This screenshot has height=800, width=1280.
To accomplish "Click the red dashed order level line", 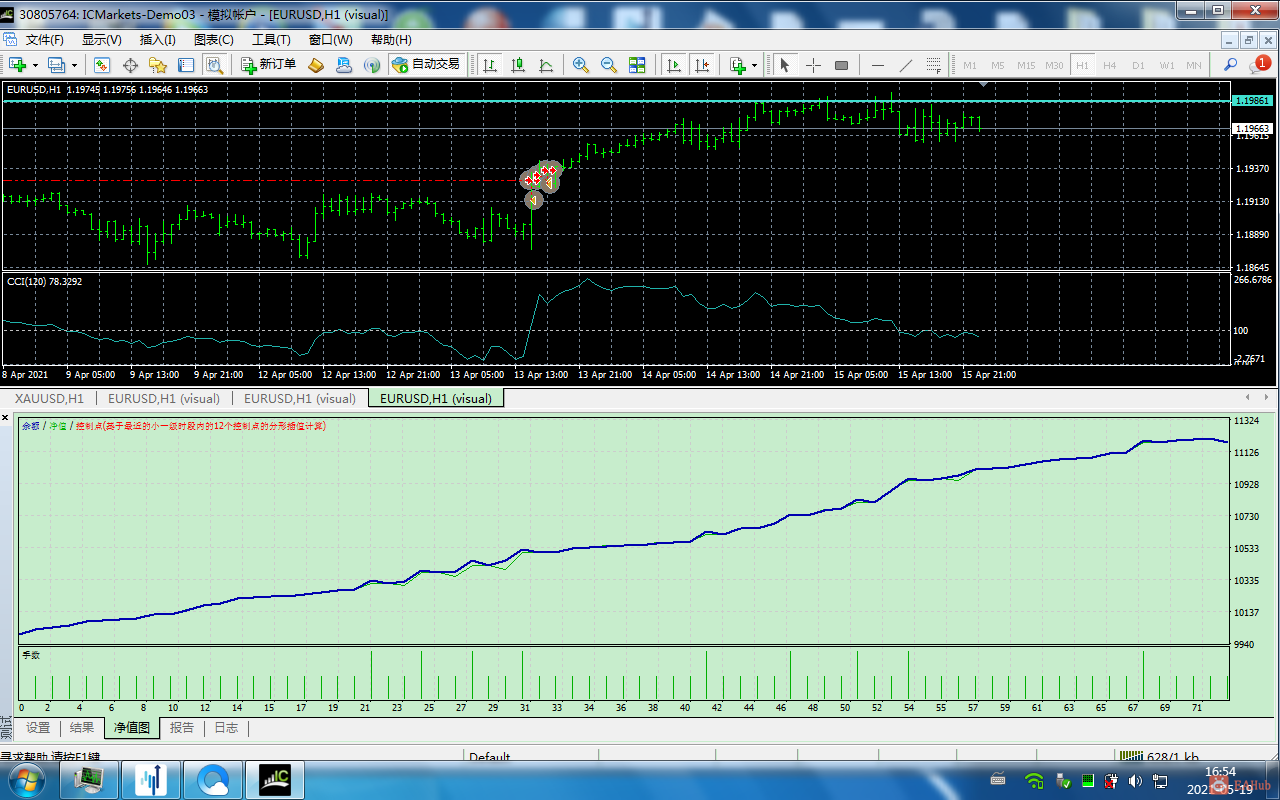I will [x=262, y=180].
